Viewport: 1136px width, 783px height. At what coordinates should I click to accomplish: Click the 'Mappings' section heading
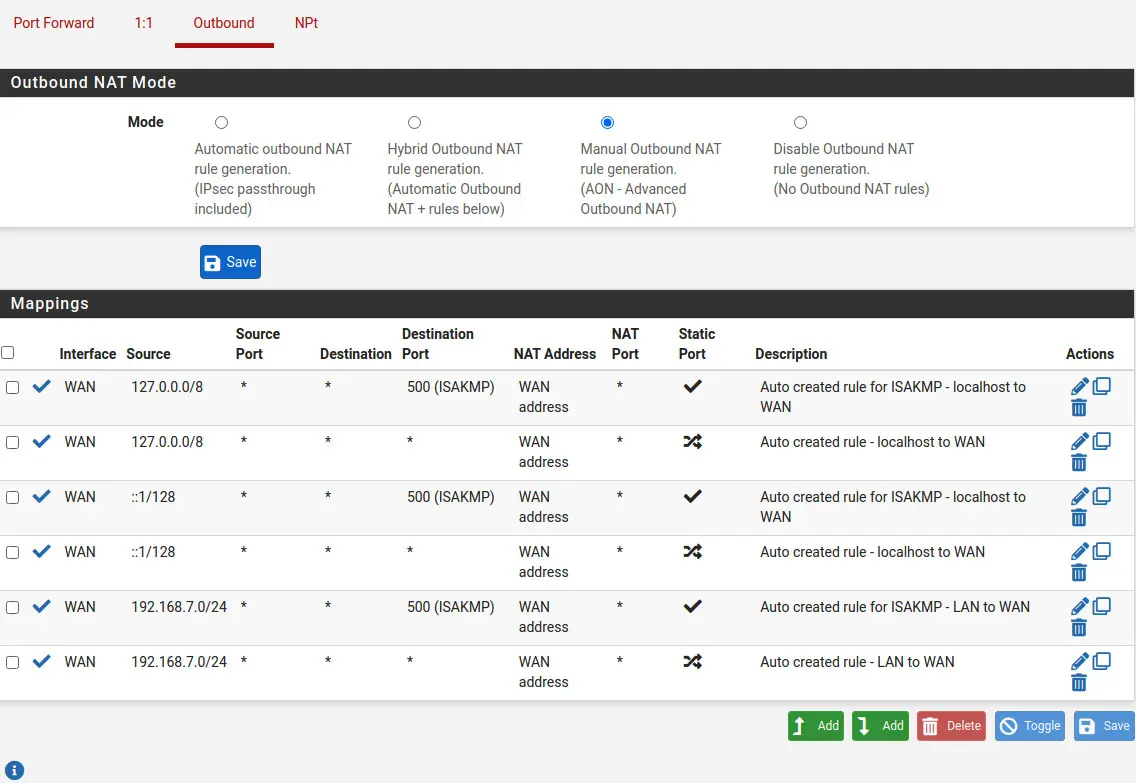[49, 303]
